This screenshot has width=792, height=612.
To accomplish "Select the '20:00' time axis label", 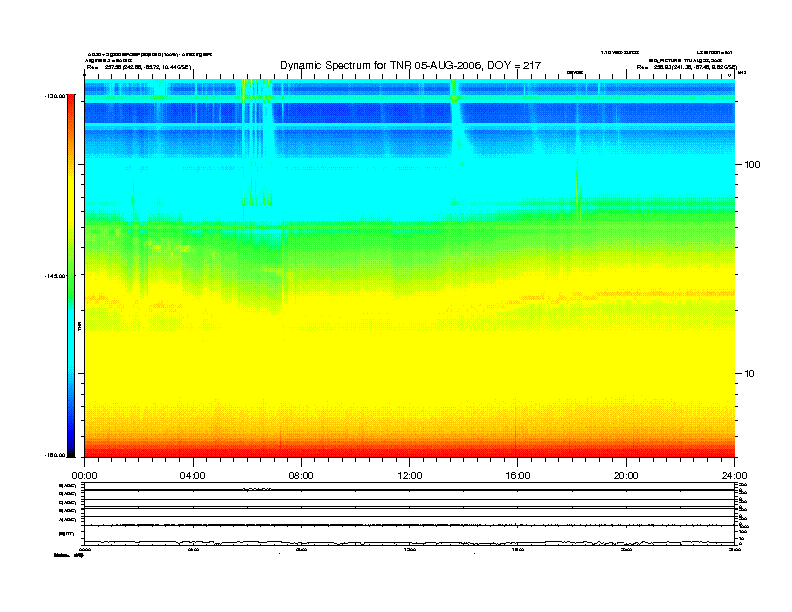I will coord(626,476).
